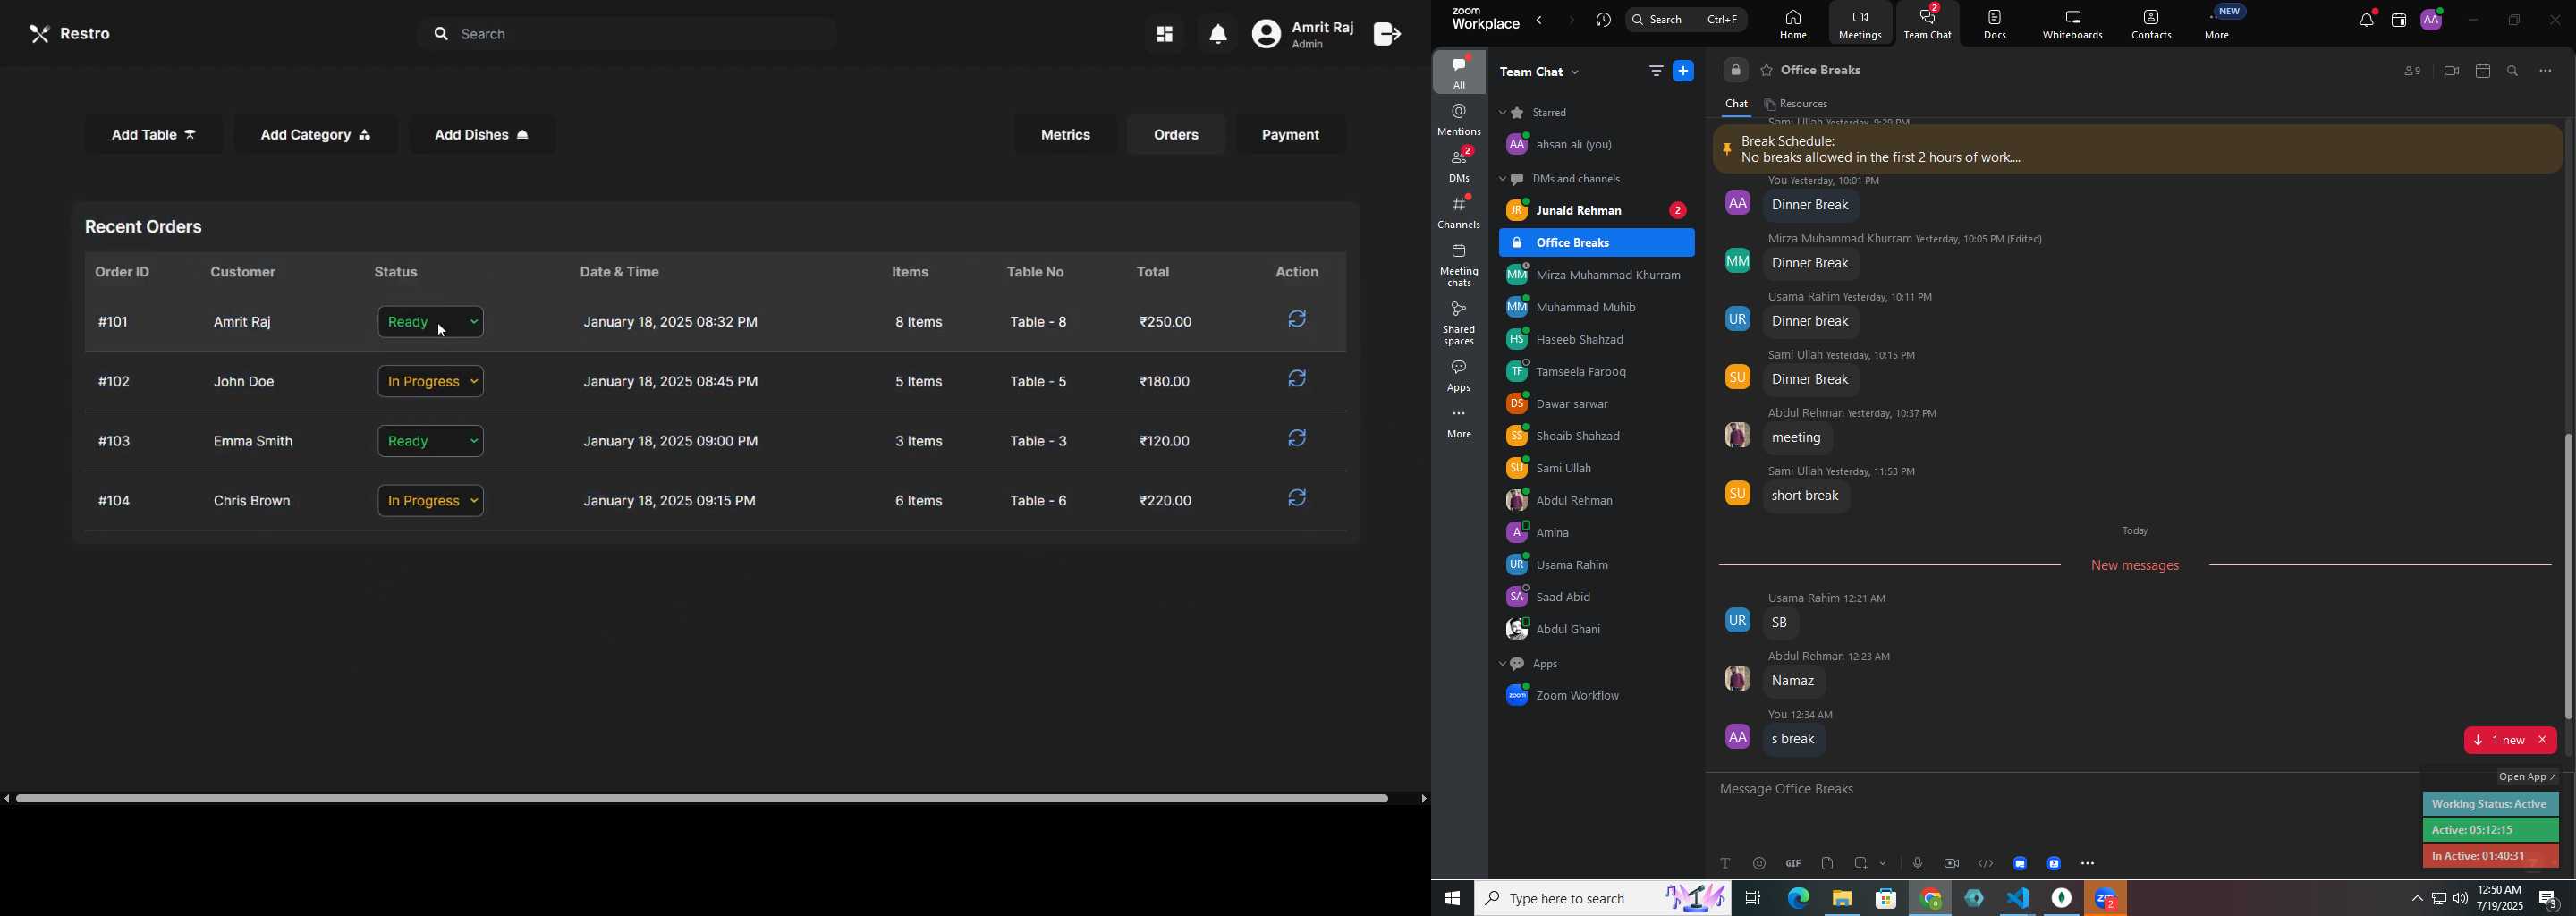Image resolution: width=2576 pixels, height=916 pixels.
Task: Change order #103 Ready dropdown
Action: tap(431, 441)
